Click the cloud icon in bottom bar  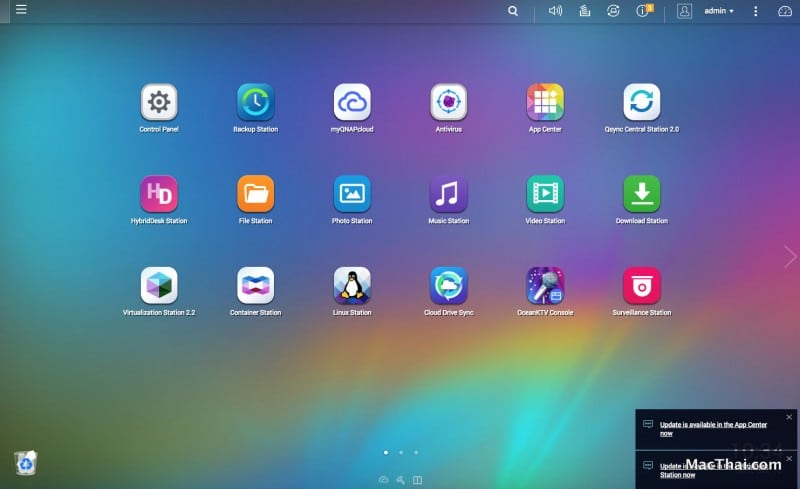pyautogui.click(x=384, y=480)
